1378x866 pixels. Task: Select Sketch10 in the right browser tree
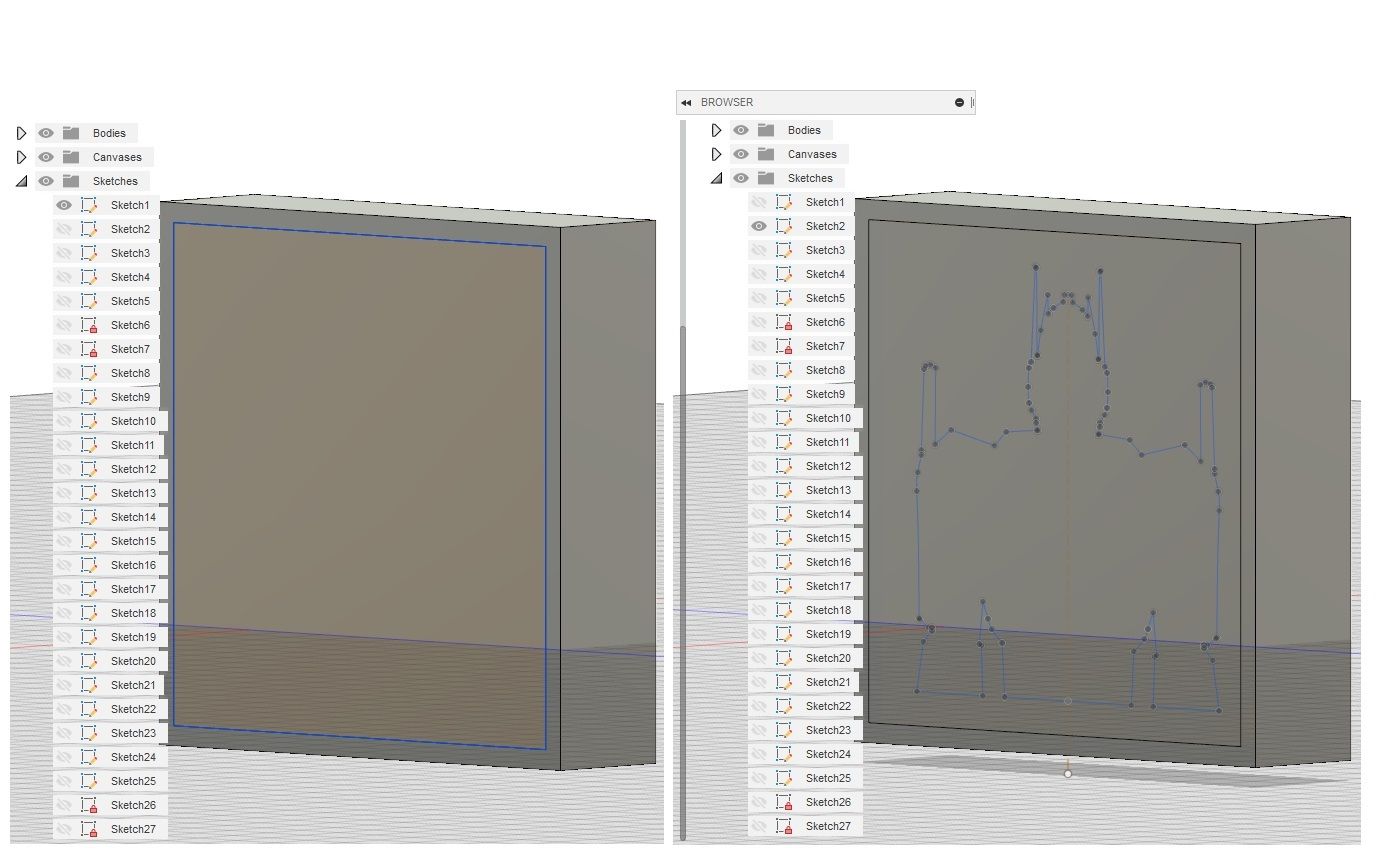coord(828,418)
